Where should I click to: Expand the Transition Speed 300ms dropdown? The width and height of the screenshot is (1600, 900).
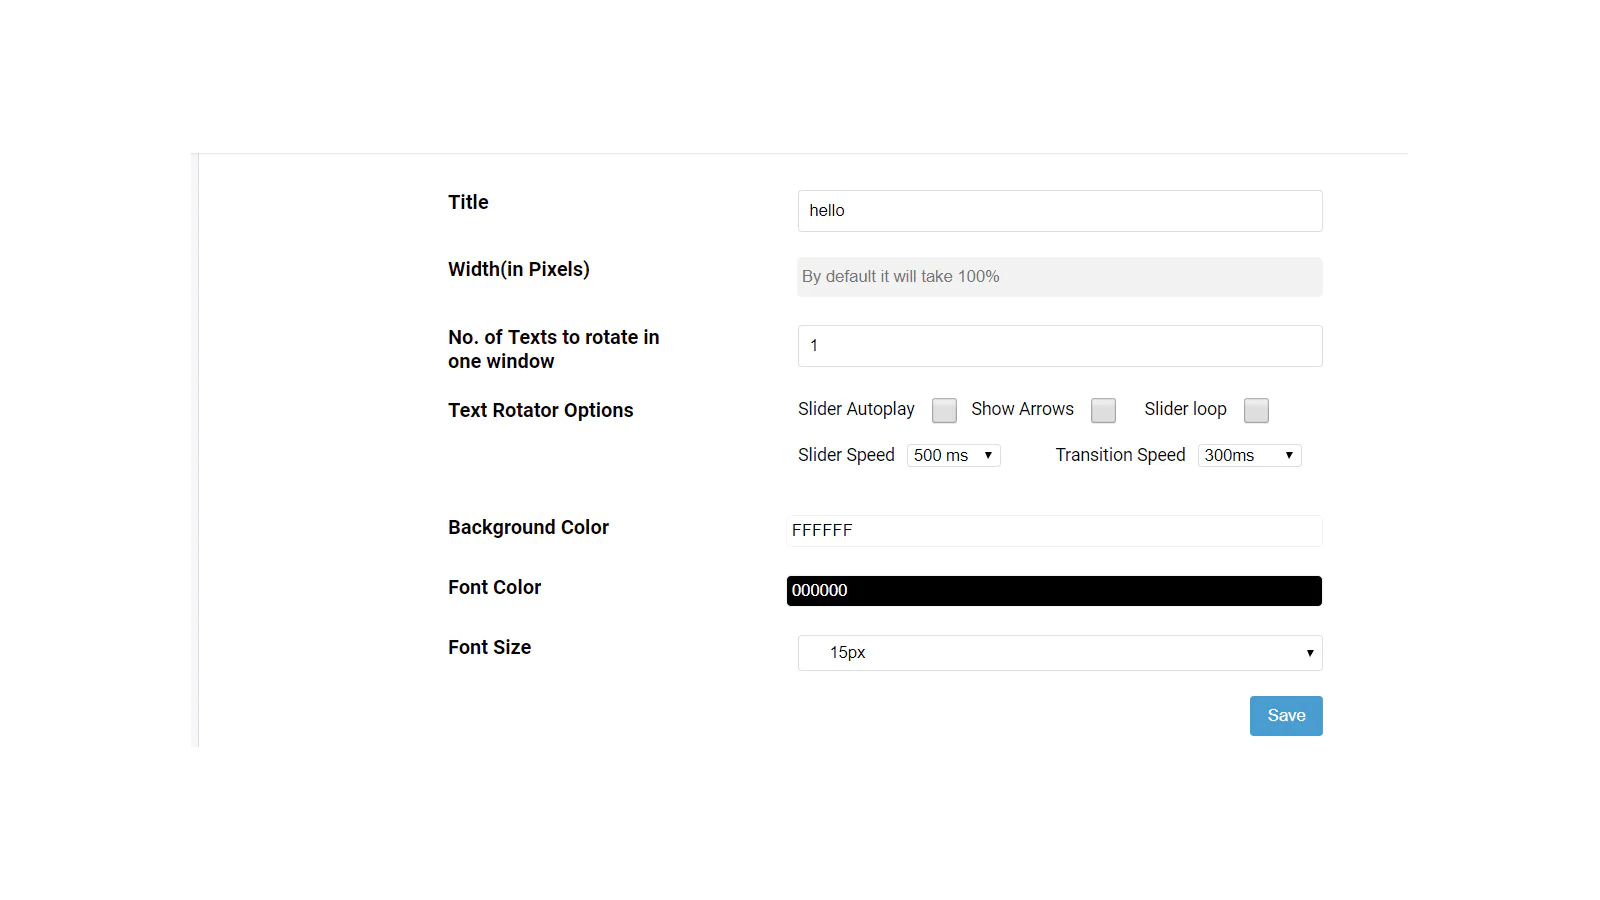pyautogui.click(x=1249, y=456)
